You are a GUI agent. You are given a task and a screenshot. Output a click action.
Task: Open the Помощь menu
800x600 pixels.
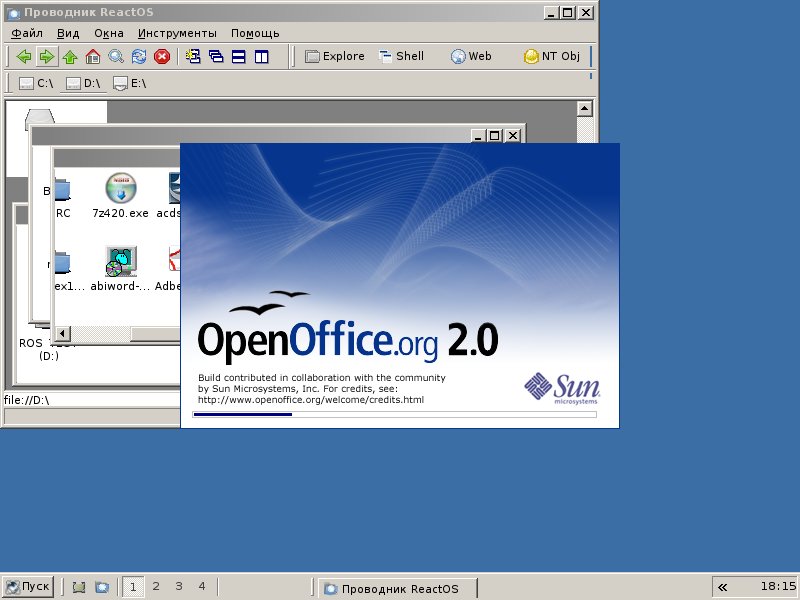coord(255,33)
